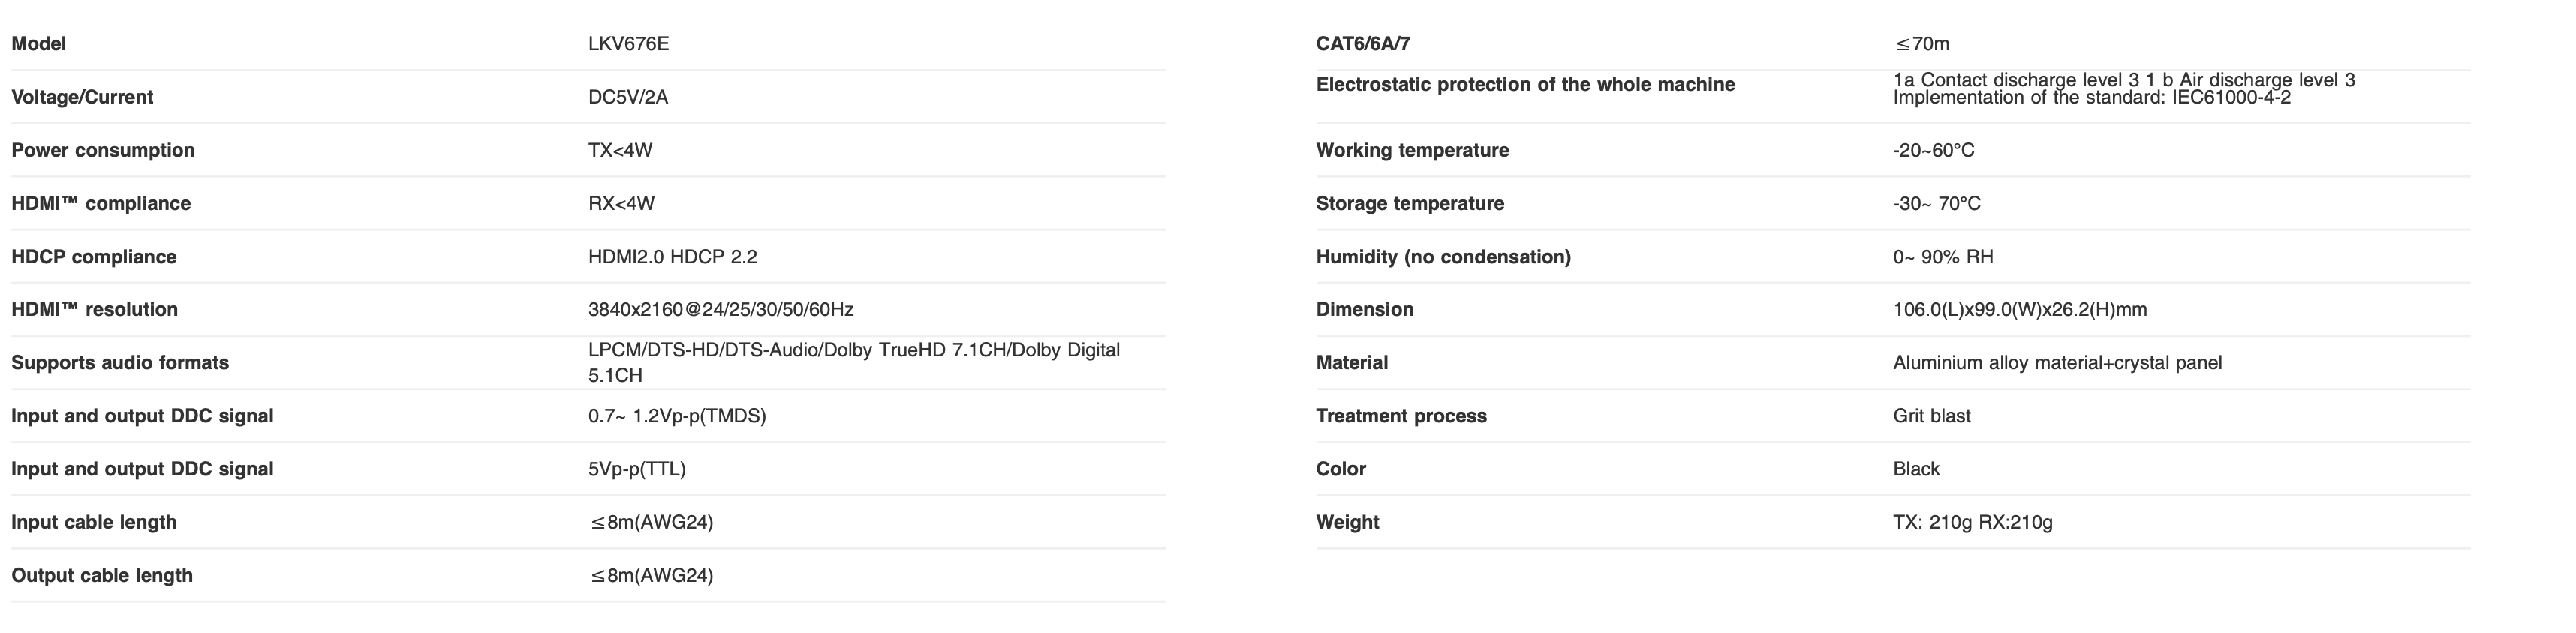Click the Humidity (no condensation) label
Viewport: 2576px width, 633px height.
pyautogui.click(x=1443, y=257)
